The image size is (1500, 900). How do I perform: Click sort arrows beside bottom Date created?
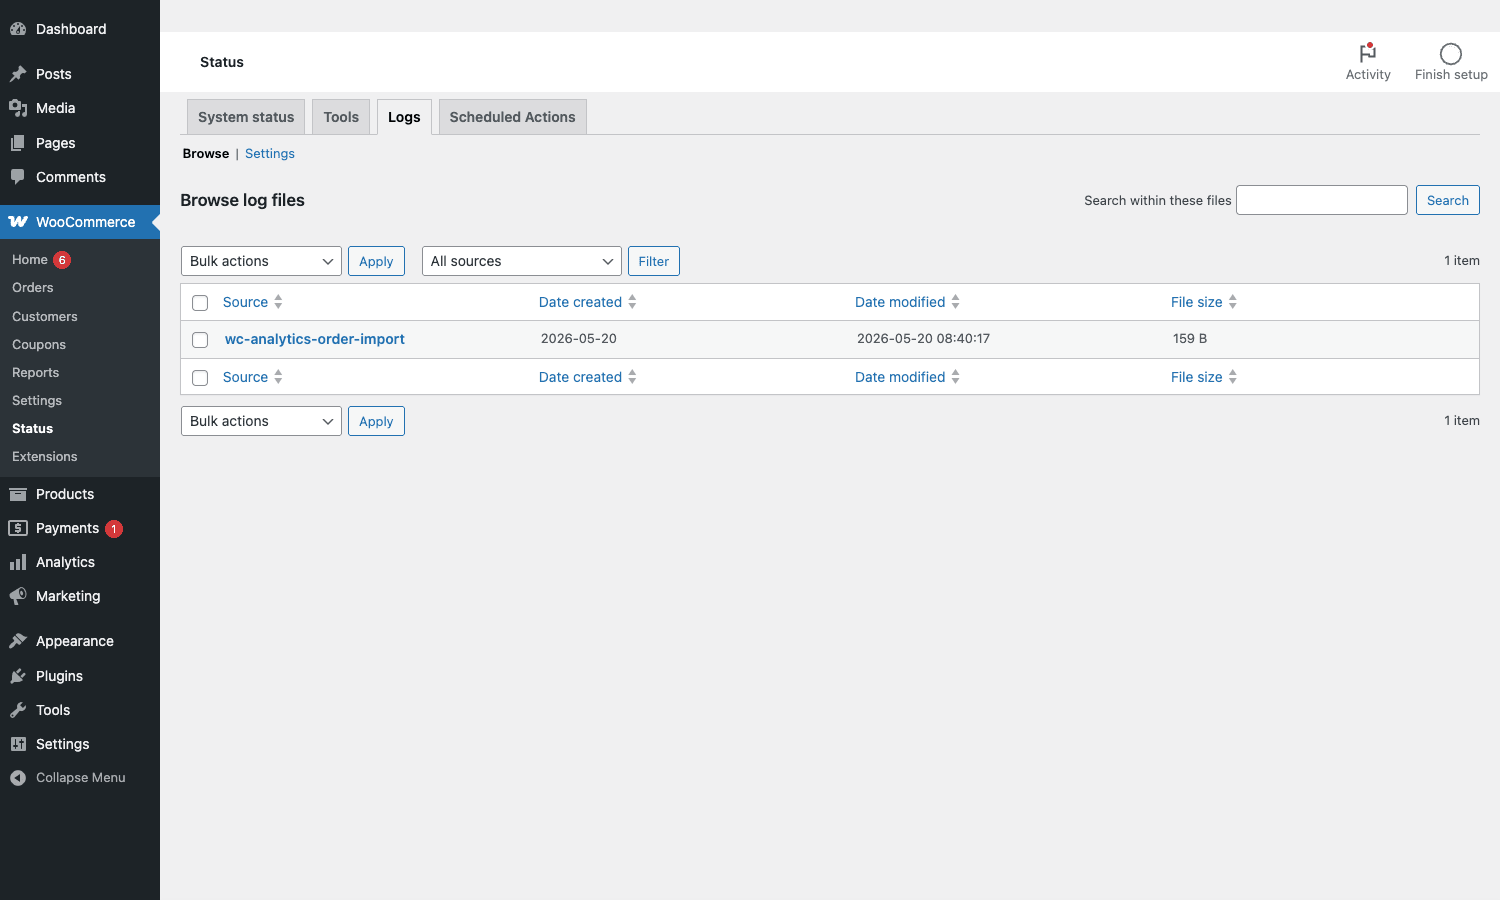click(632, 377)
